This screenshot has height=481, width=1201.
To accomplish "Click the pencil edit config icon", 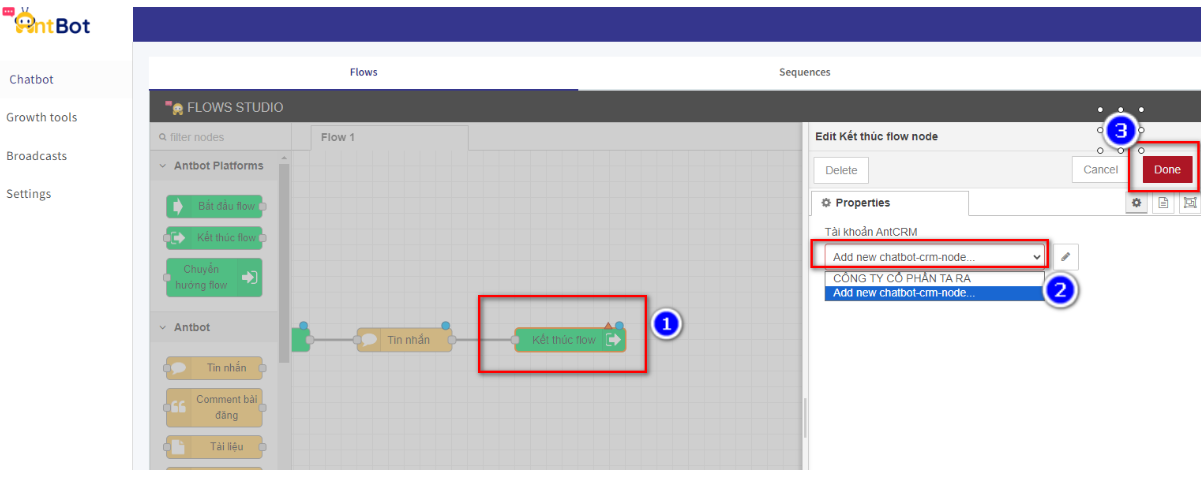I will coord(1066,257).
